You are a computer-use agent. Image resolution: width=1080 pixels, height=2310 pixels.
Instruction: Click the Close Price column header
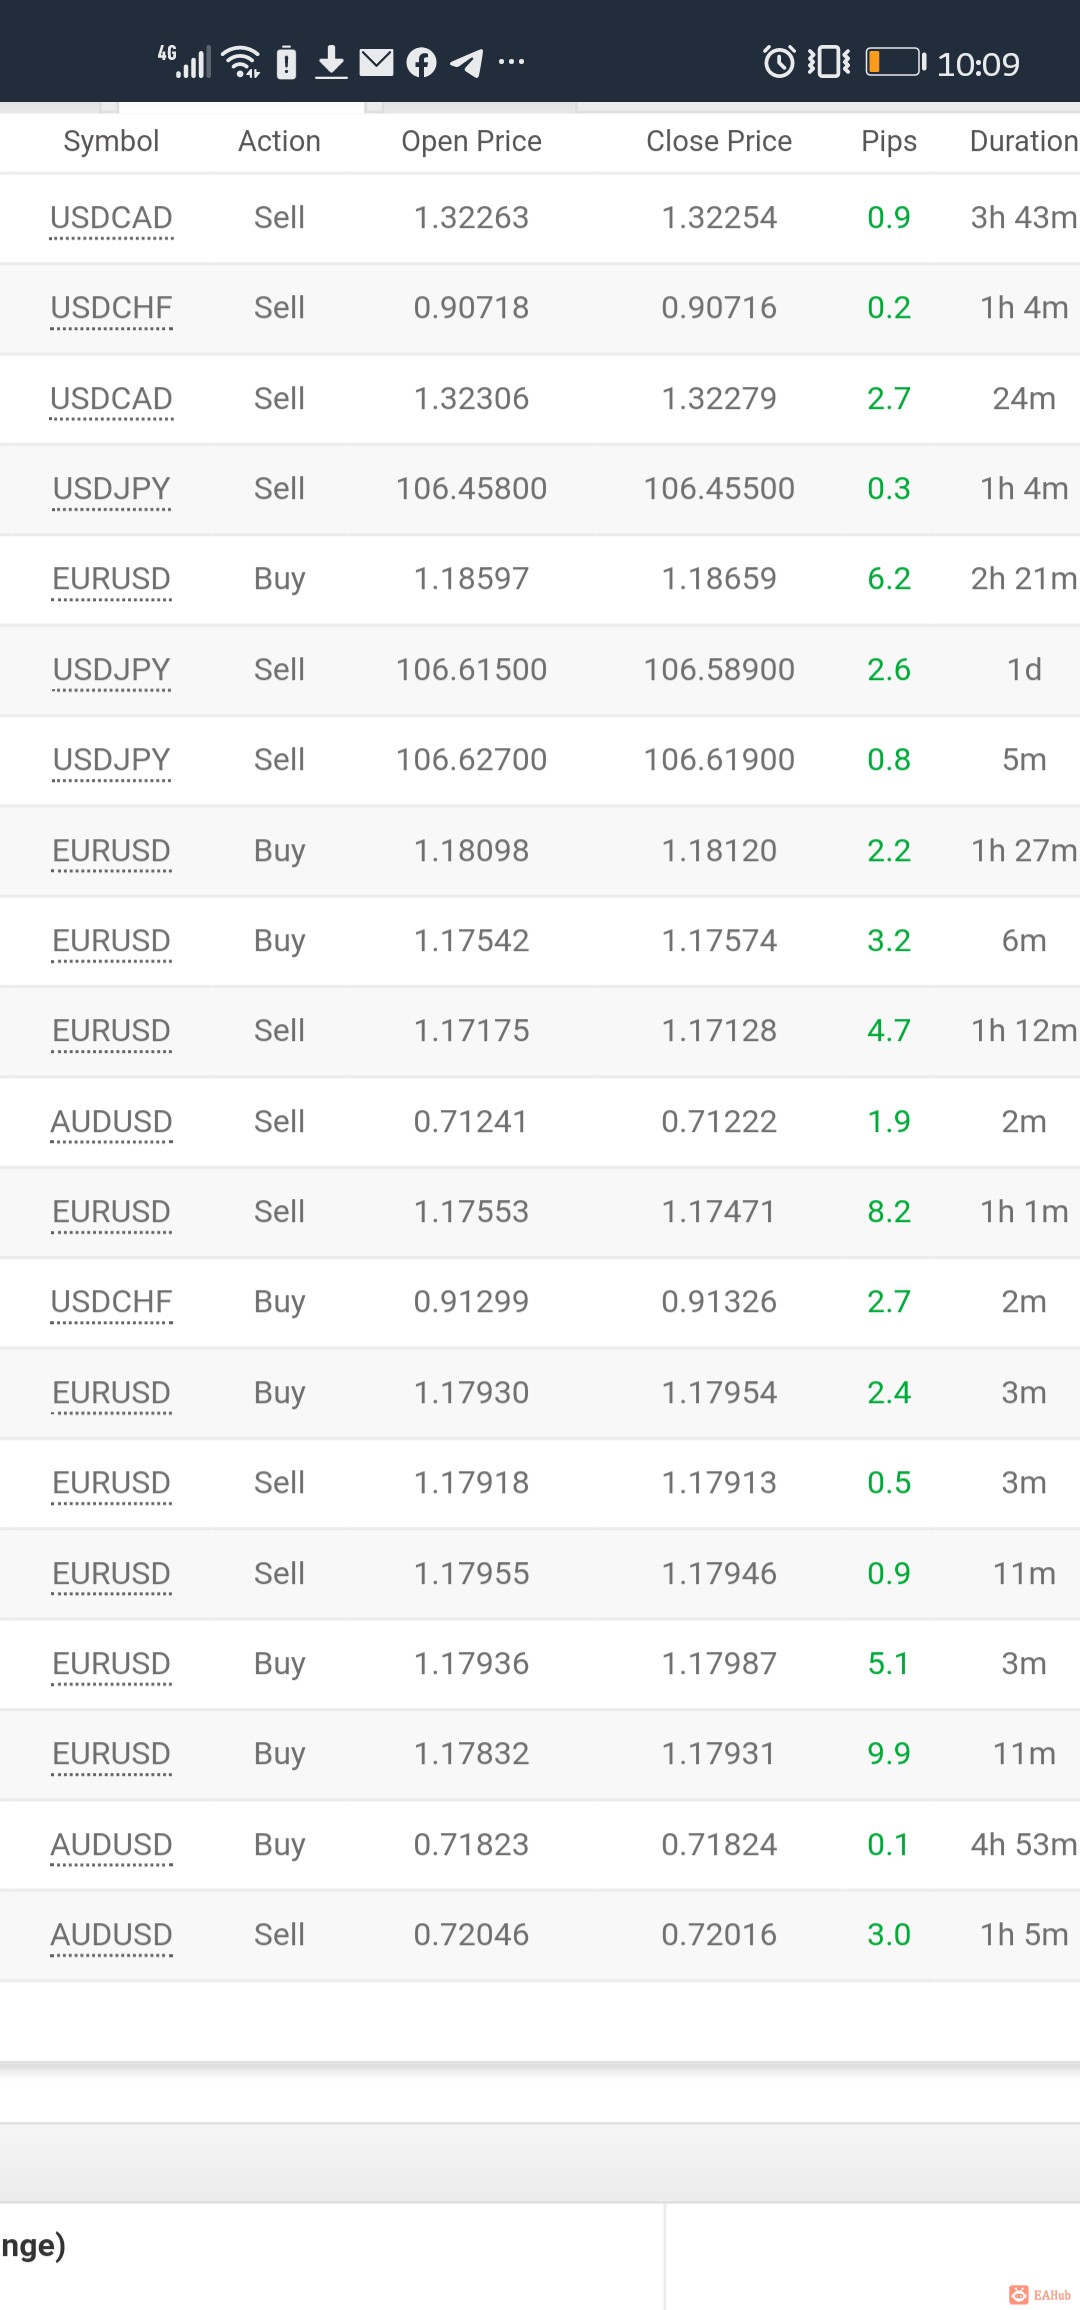click(x=719, y=141)
